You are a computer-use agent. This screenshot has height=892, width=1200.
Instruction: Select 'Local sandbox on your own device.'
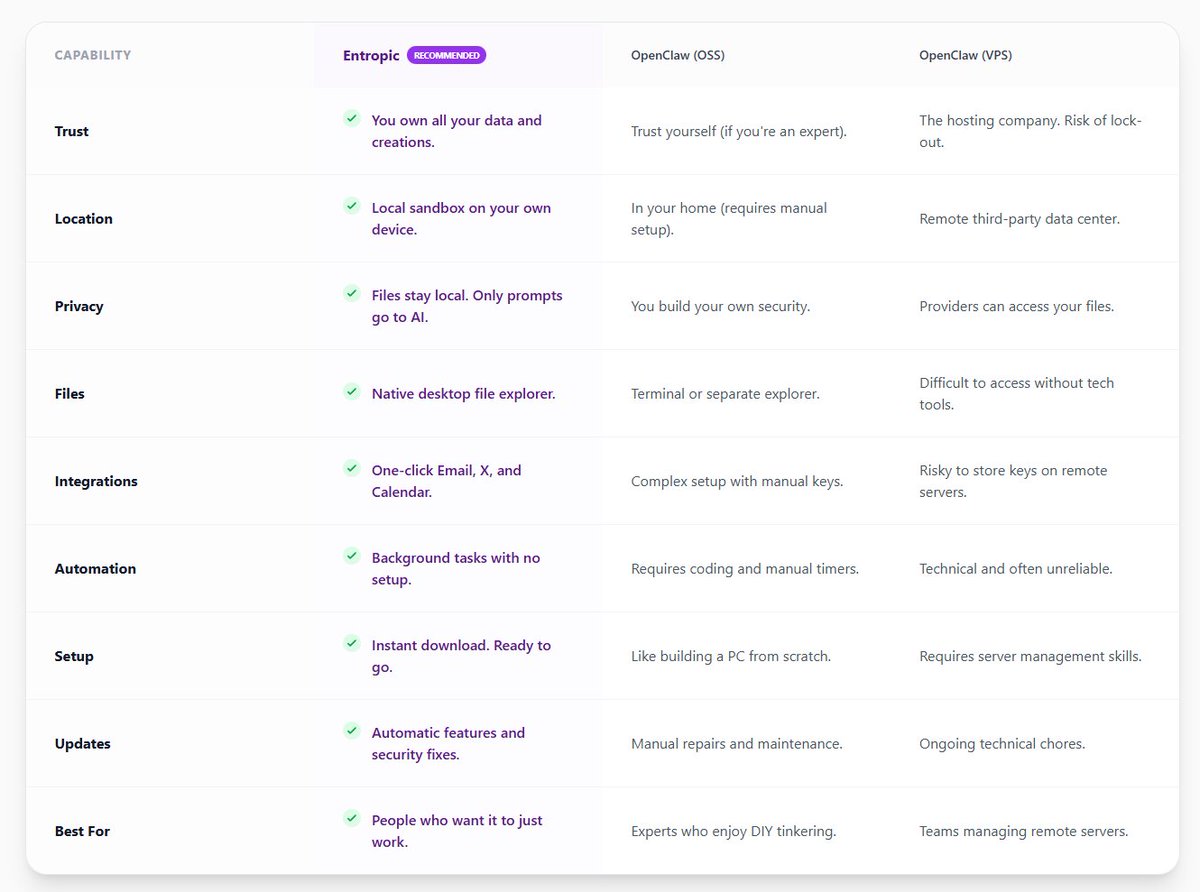[461, 219]
